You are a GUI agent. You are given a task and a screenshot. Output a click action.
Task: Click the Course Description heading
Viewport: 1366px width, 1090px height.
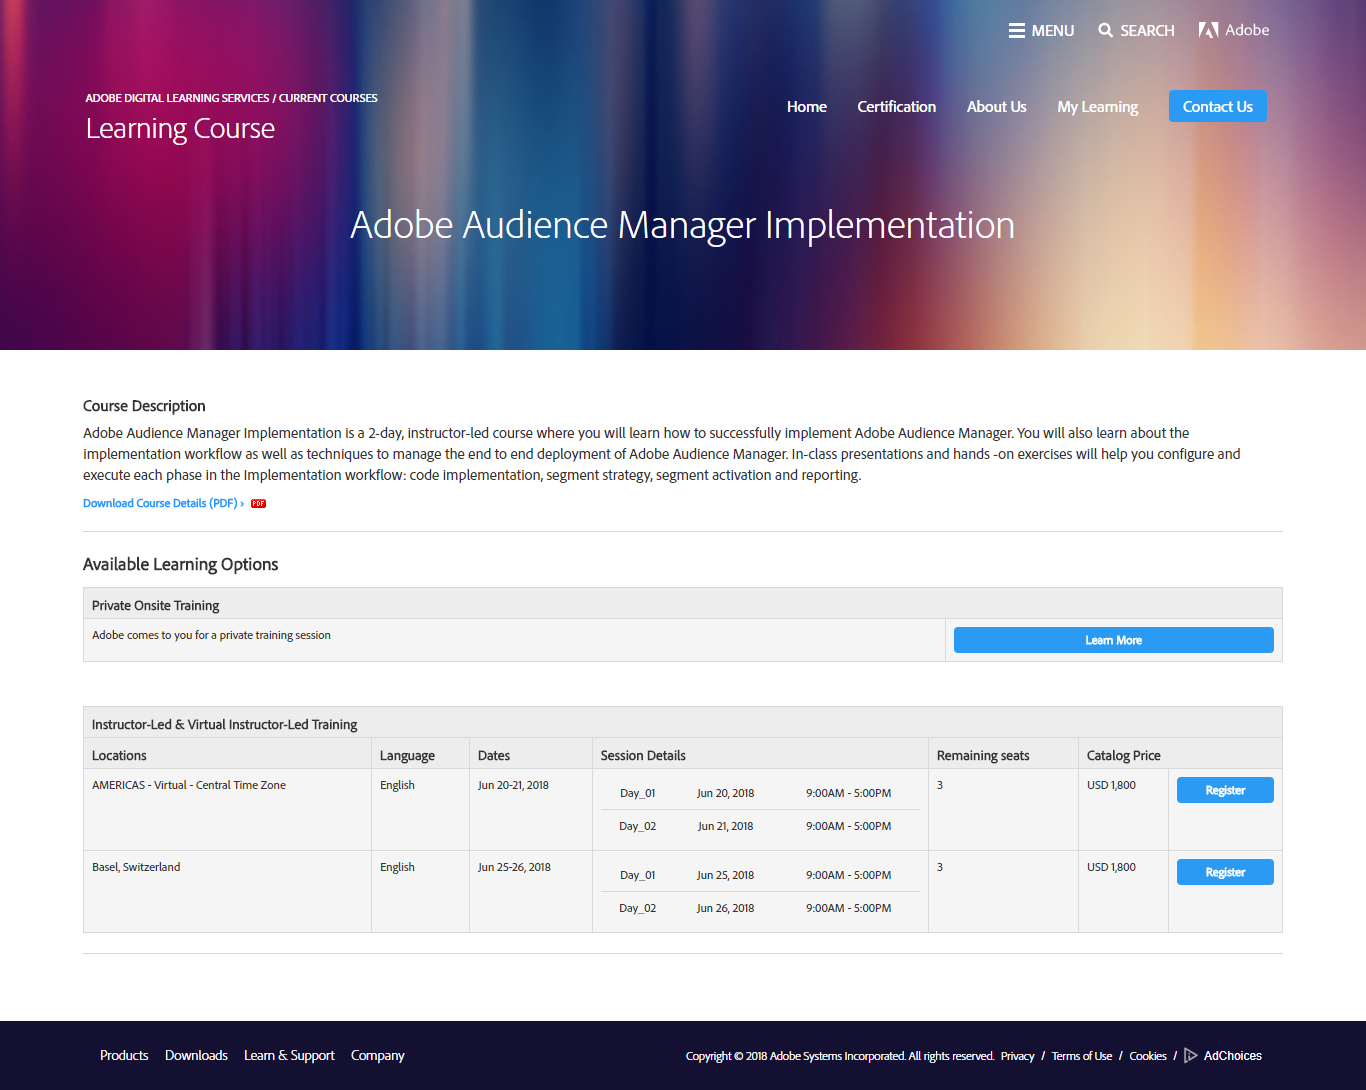pos(144,406)
